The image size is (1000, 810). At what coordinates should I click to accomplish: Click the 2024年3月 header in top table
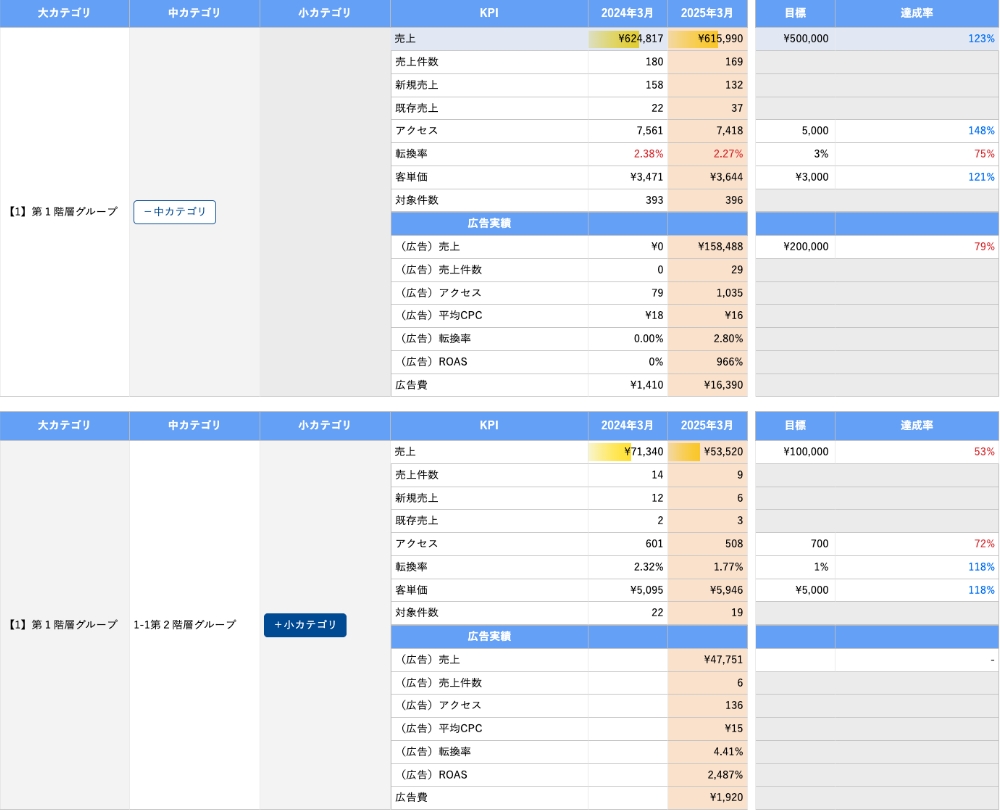coord(627,13)
